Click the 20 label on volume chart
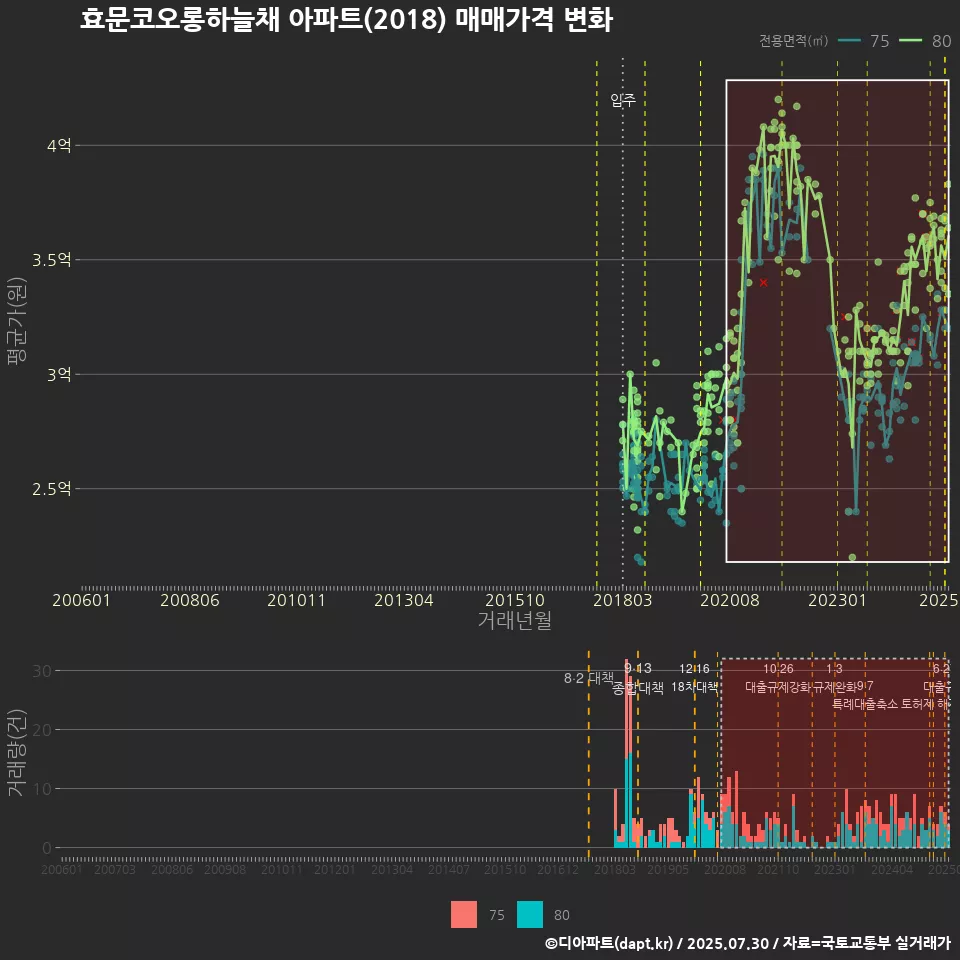The width and height of the screenshot is (960, 960). 42,730
